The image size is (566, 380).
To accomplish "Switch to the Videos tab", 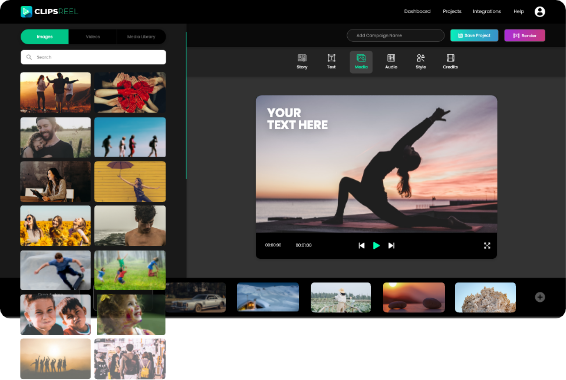I will tap(93, 37).
